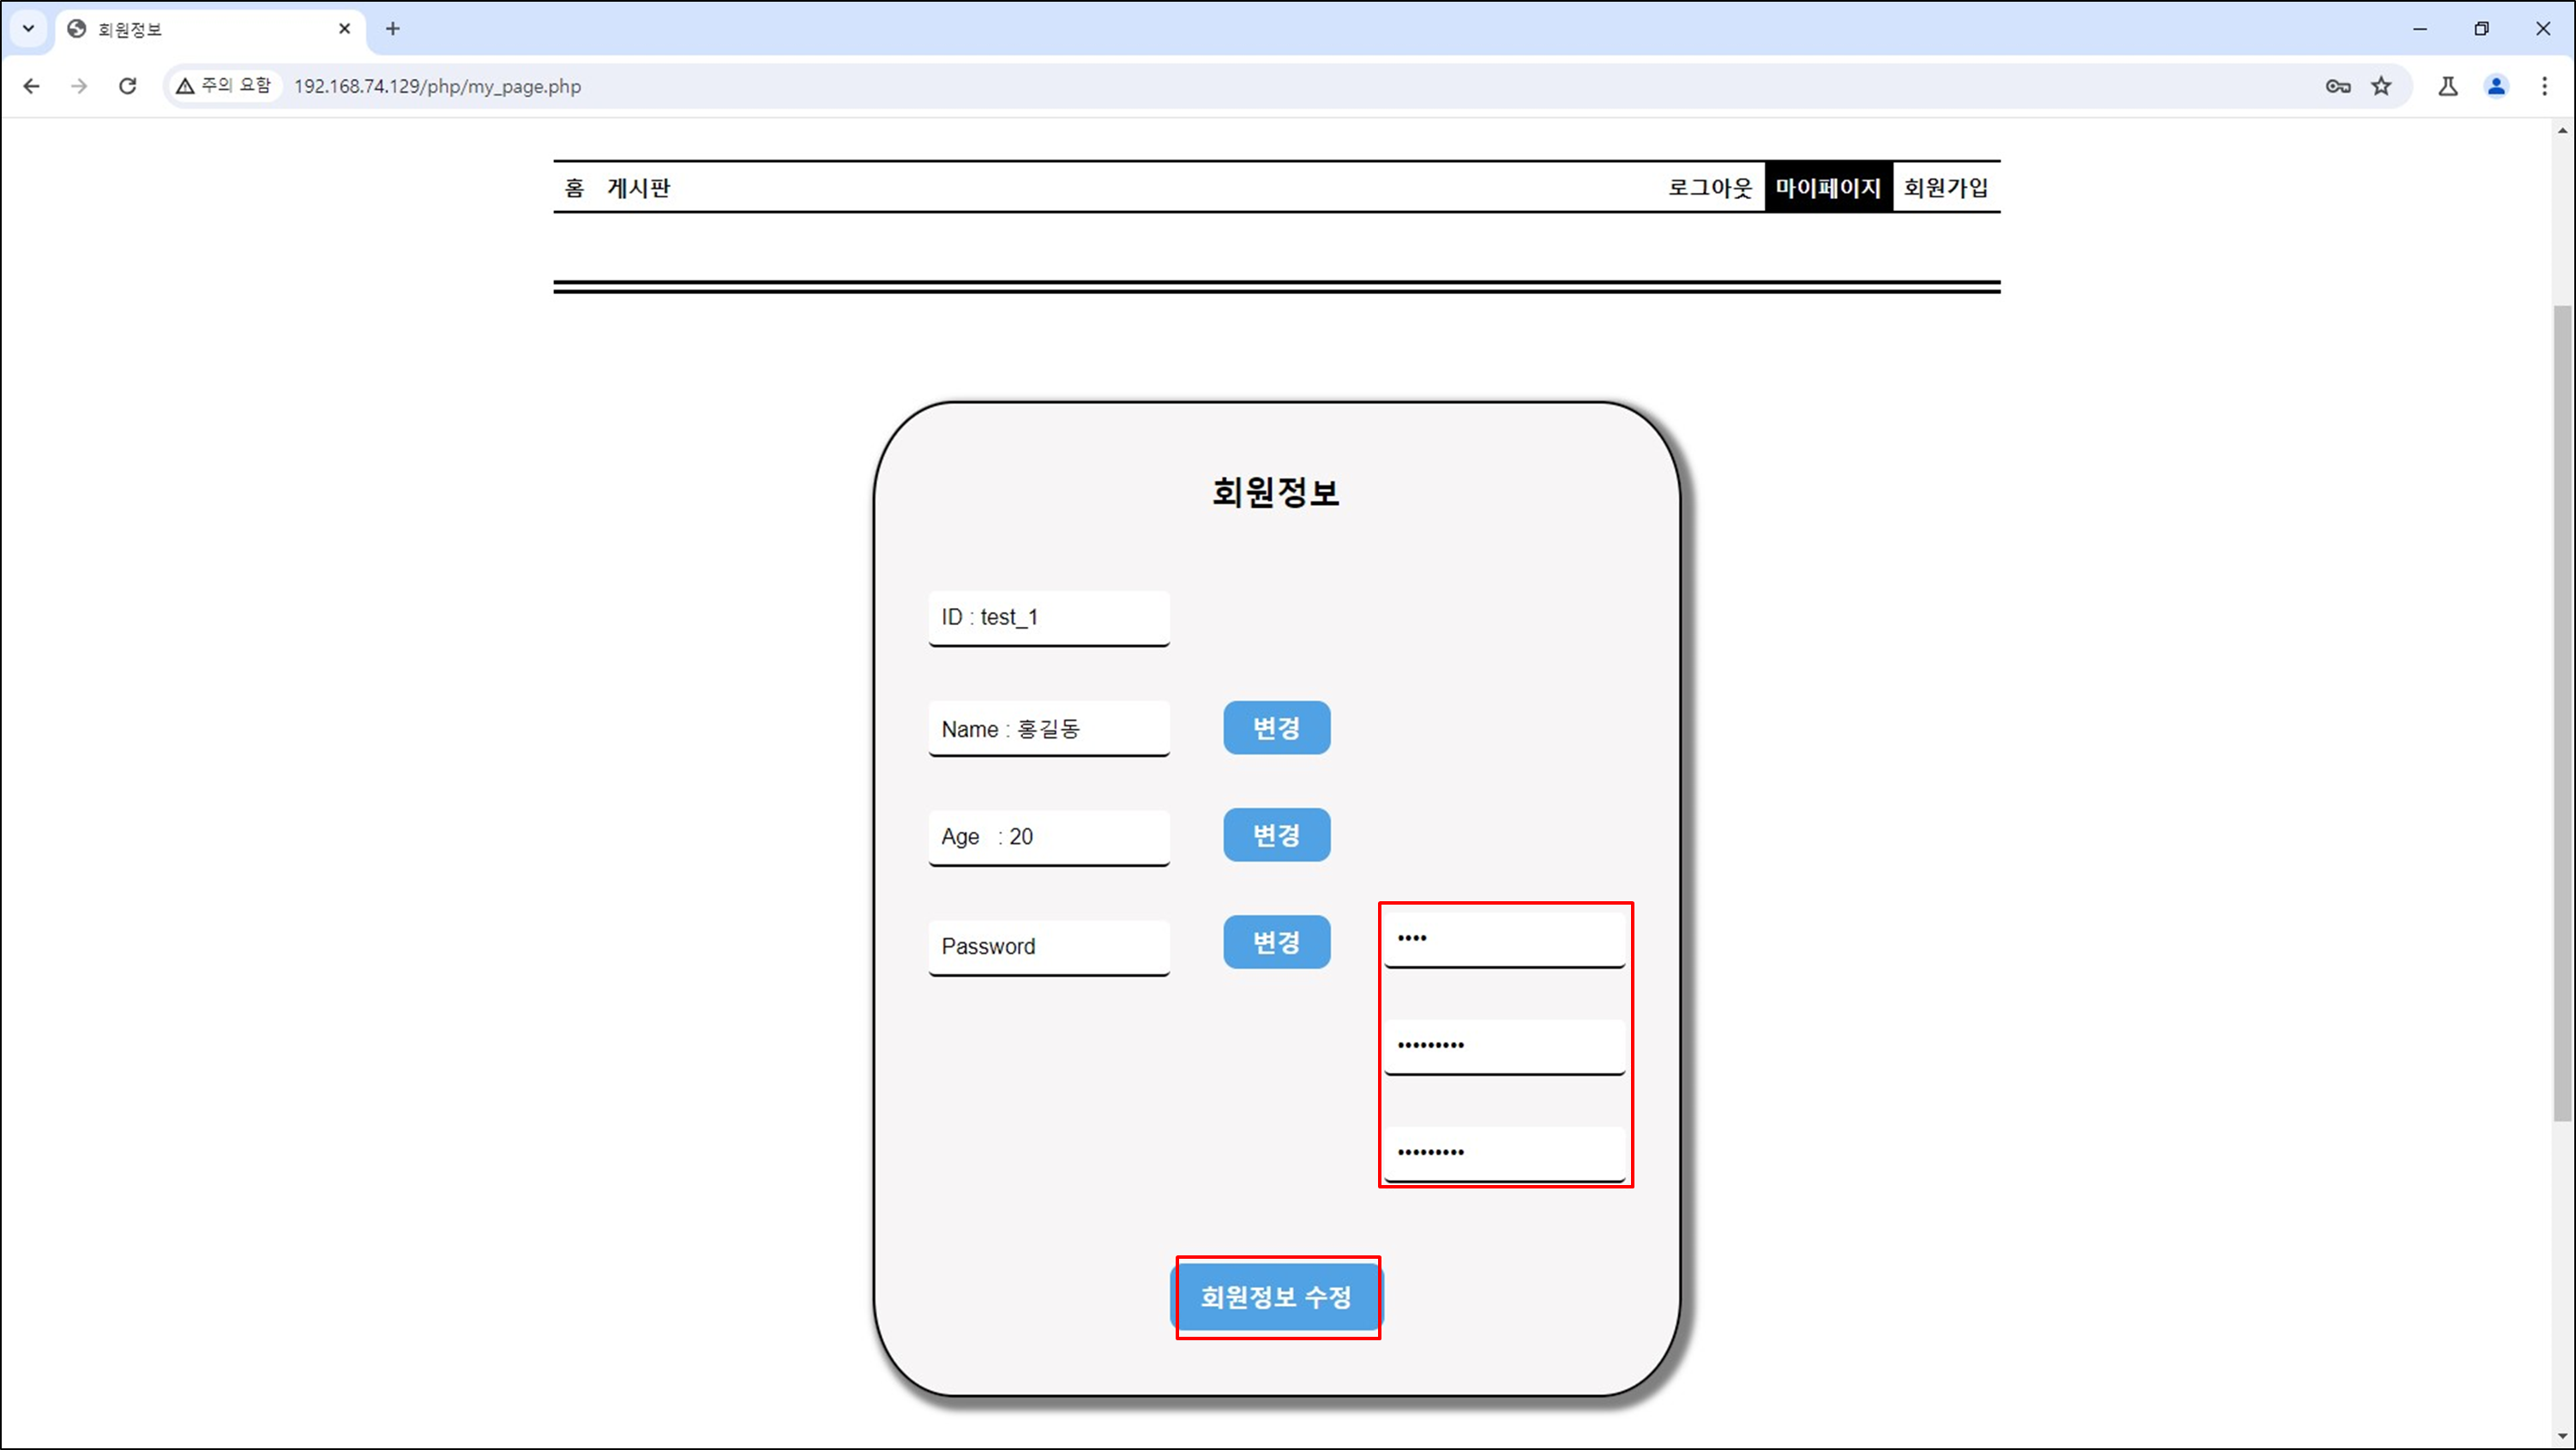Image resolution: width=2576 pixels, height=1450 pixels.
Task: Click the 회원정보 heading text
Action: point(1276,493)
